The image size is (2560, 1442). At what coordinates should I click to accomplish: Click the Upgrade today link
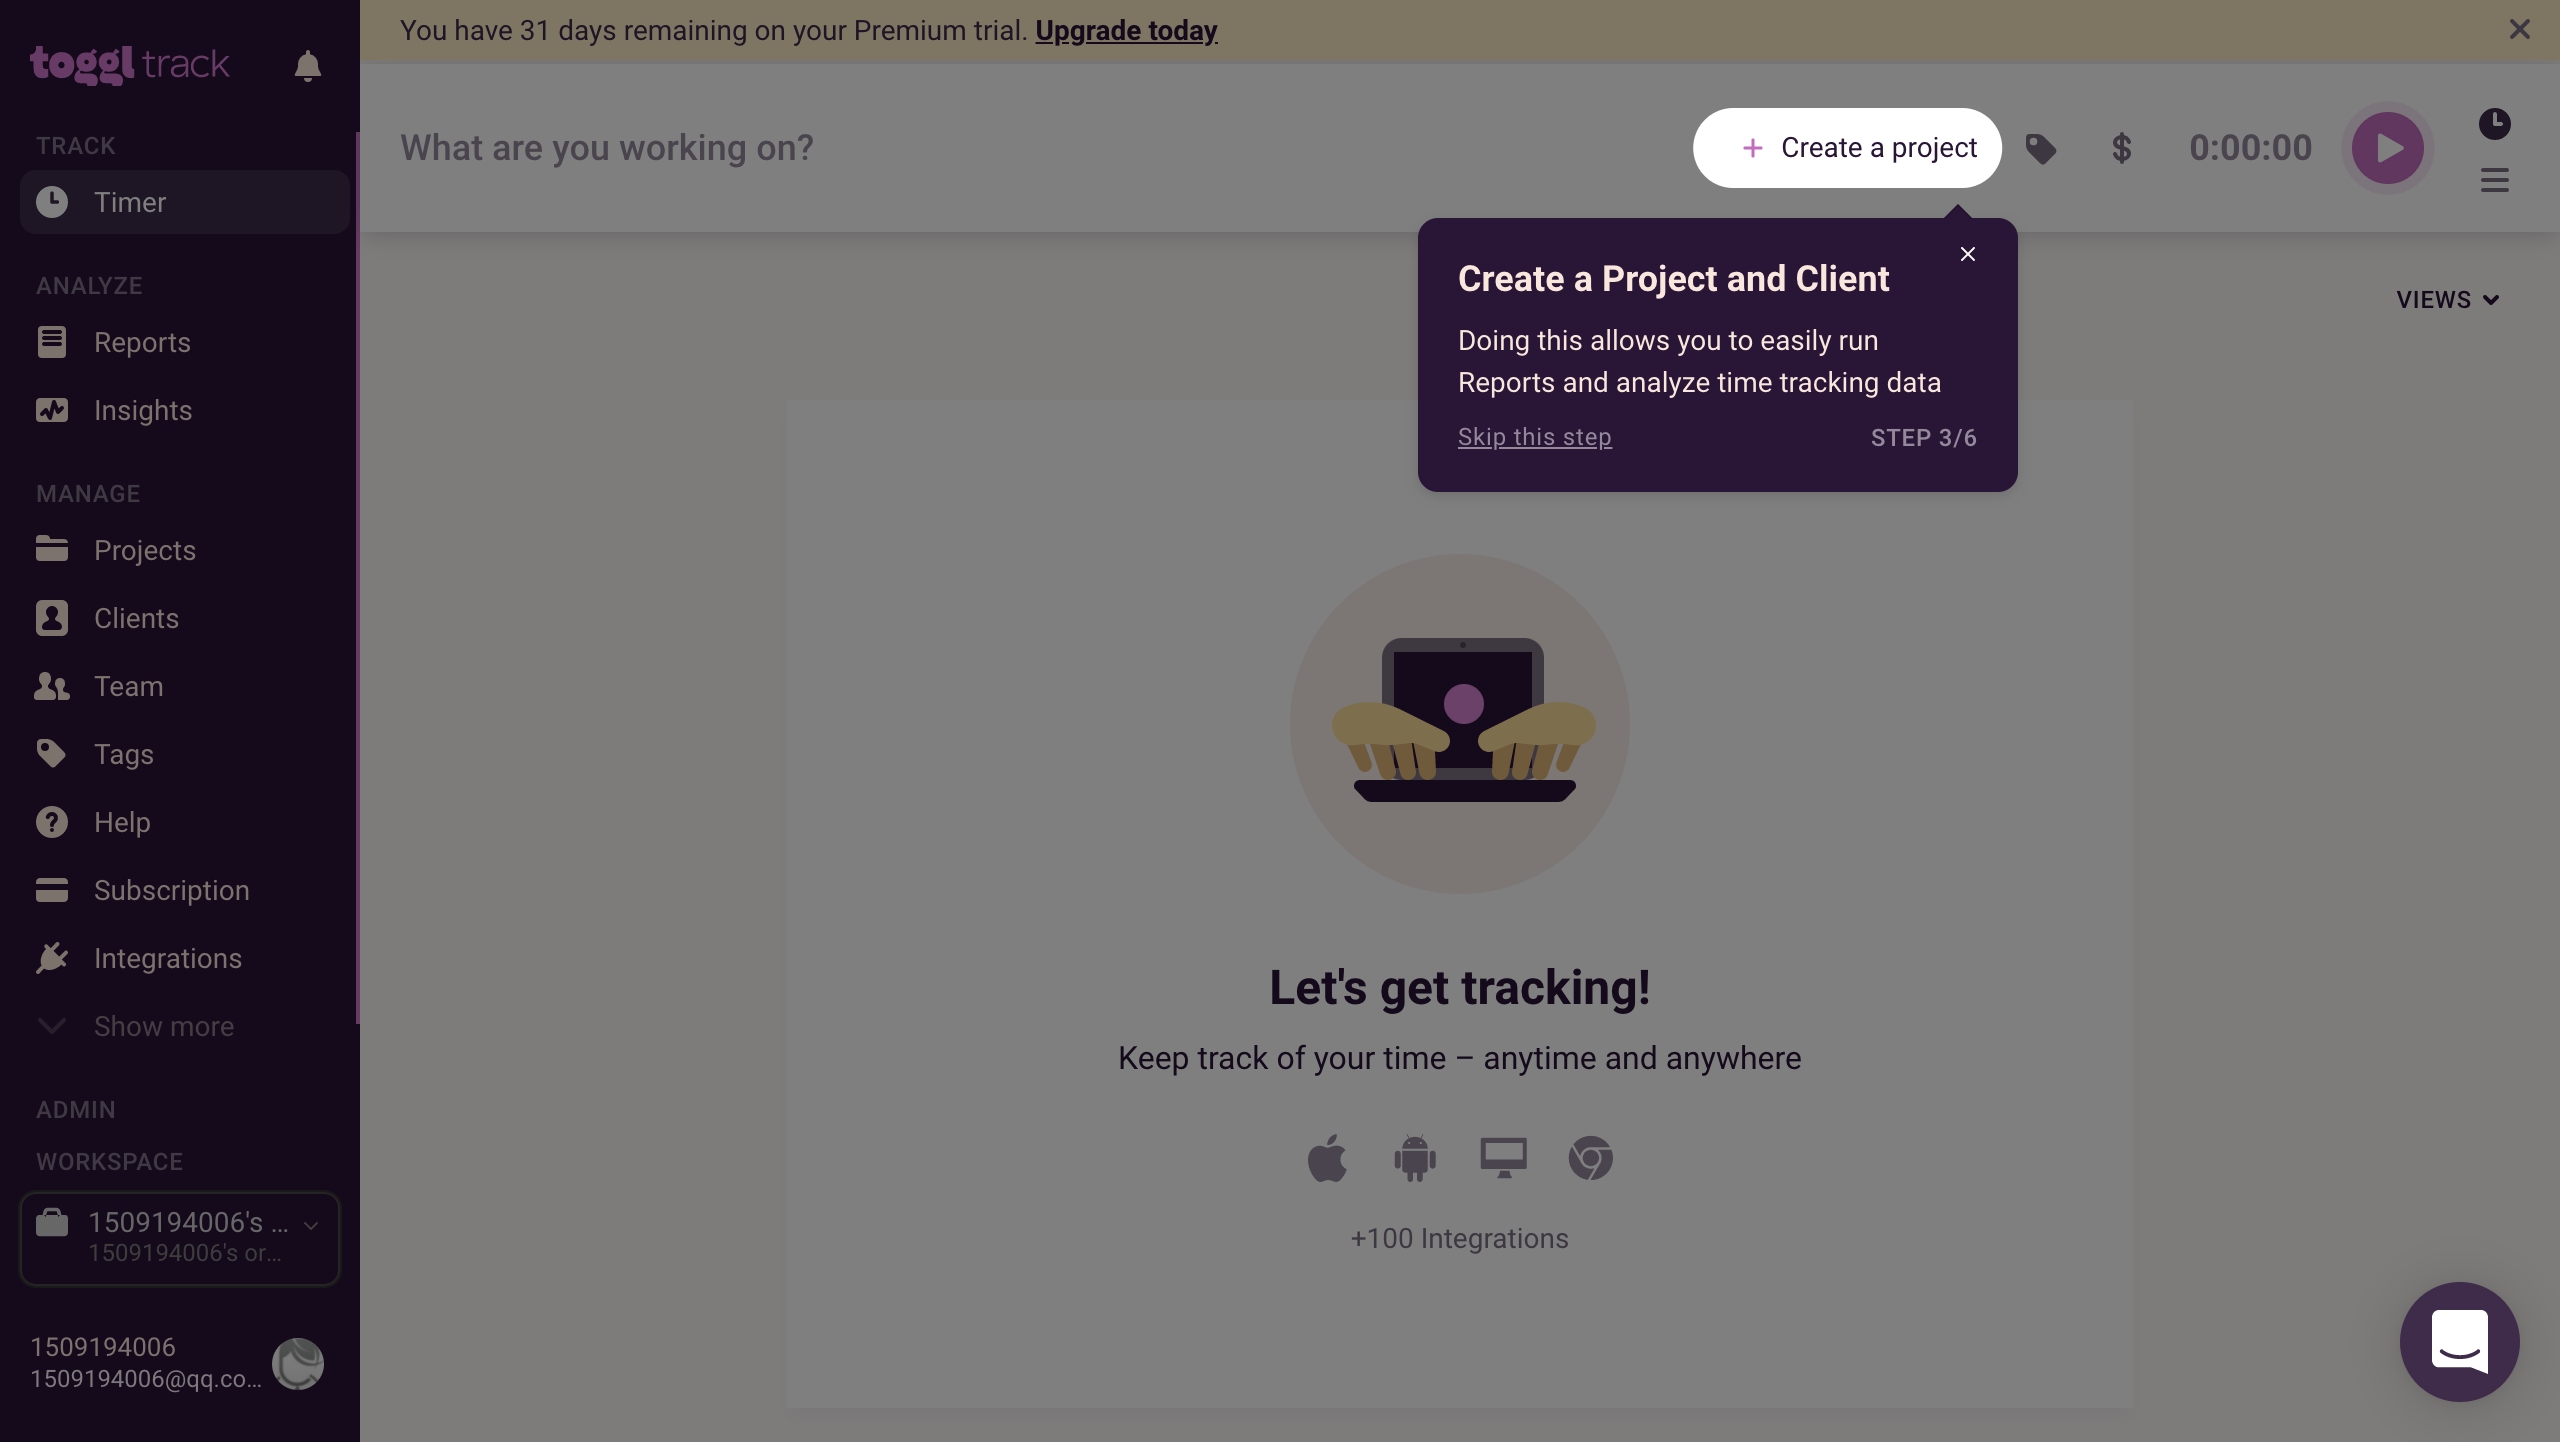pyautogui.click(x=1126, y=30)
